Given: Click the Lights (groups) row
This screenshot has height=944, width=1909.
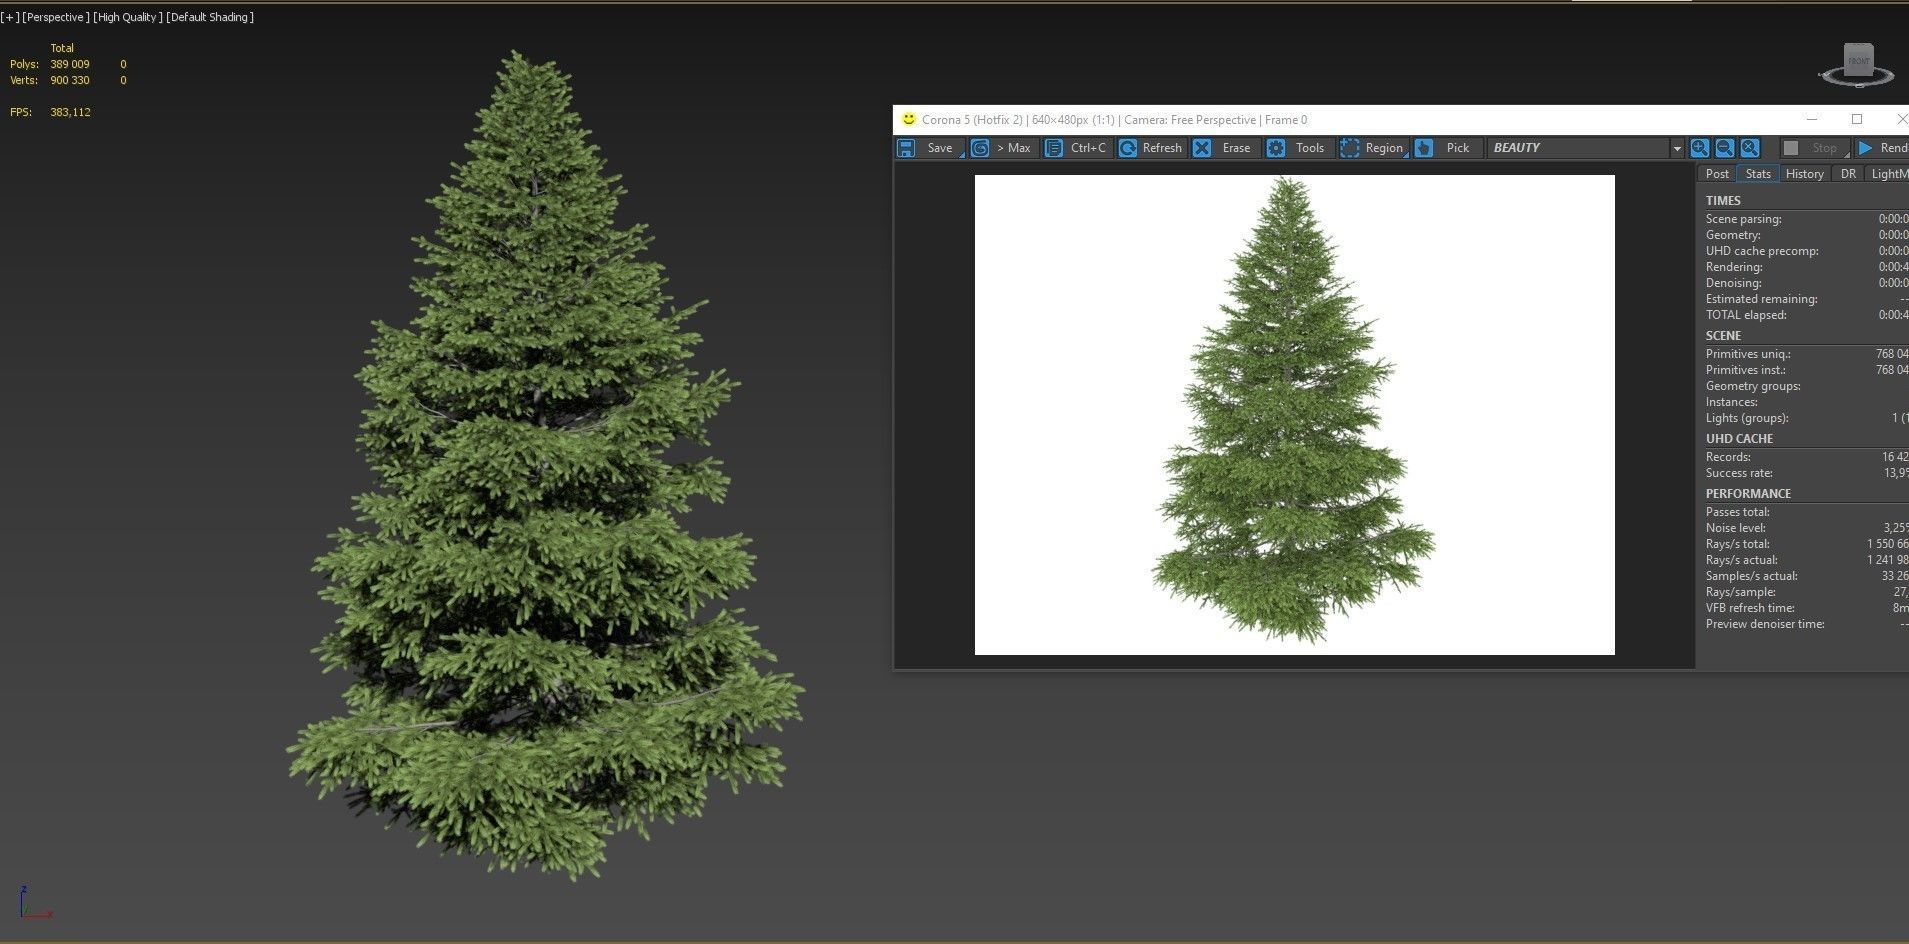Looking at the screenshot, I should (1807, 418).
